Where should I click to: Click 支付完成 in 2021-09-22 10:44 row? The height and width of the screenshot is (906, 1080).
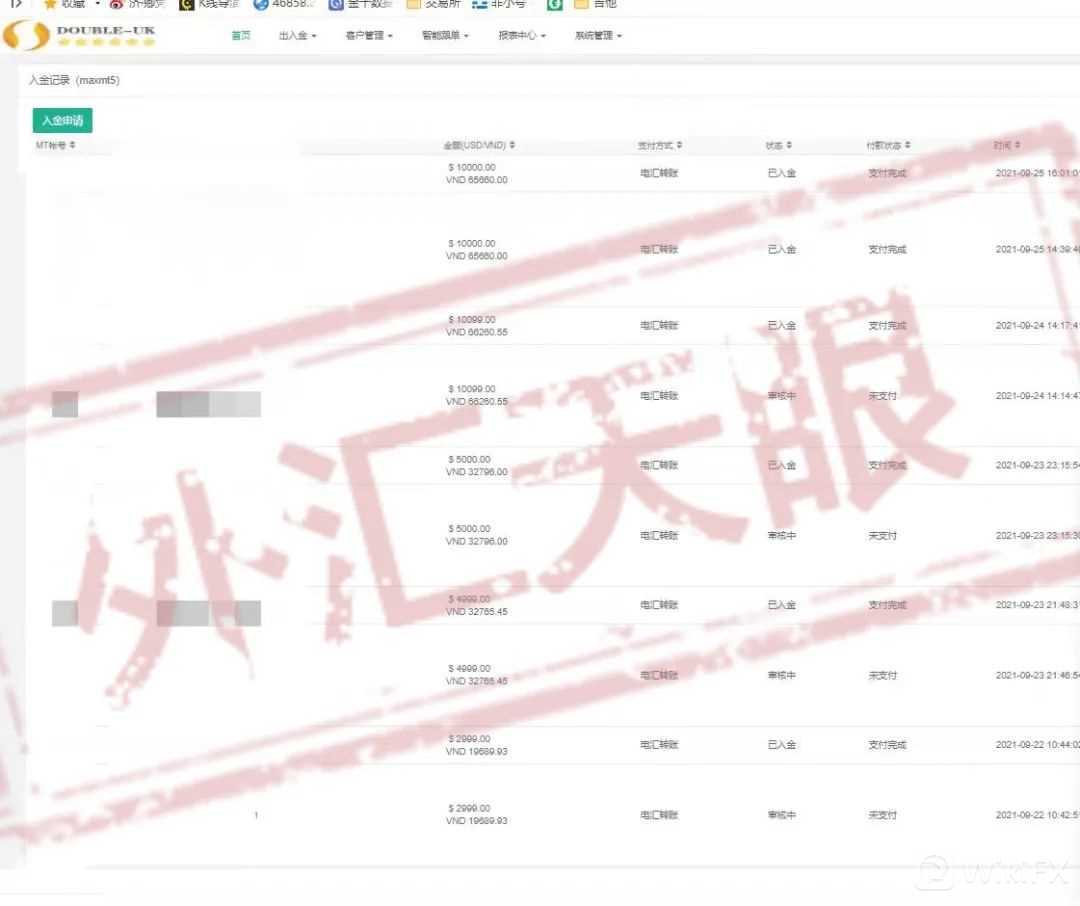[887, 745]
